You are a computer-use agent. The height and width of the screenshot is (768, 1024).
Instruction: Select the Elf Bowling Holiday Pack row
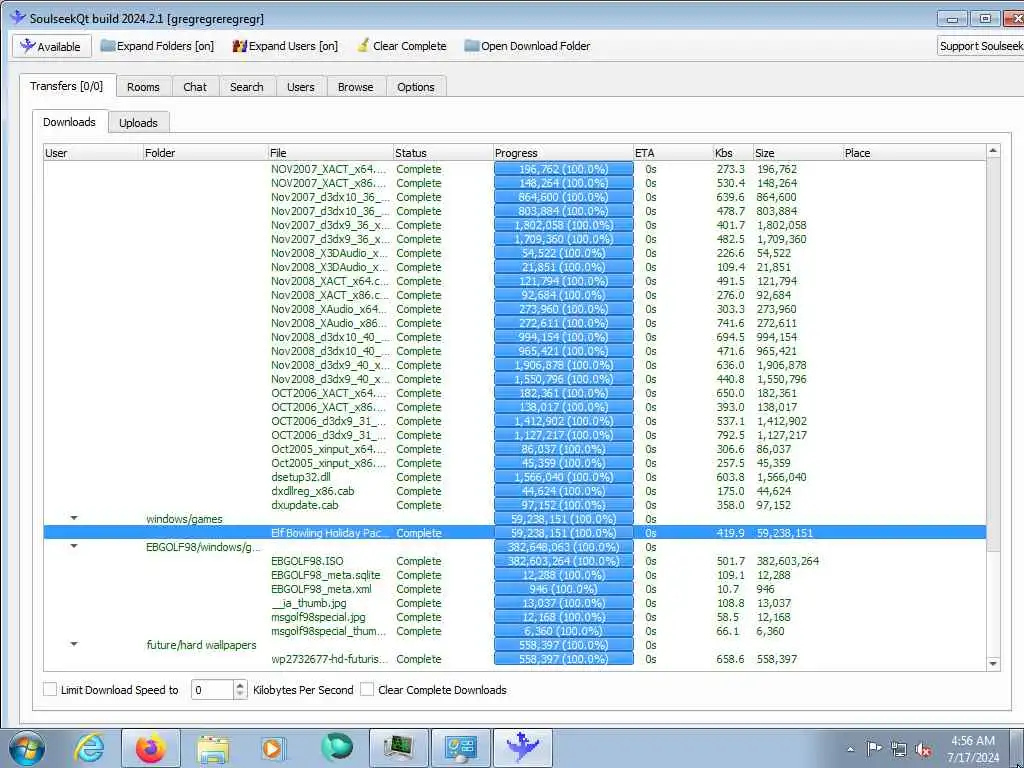click(515, 533)
